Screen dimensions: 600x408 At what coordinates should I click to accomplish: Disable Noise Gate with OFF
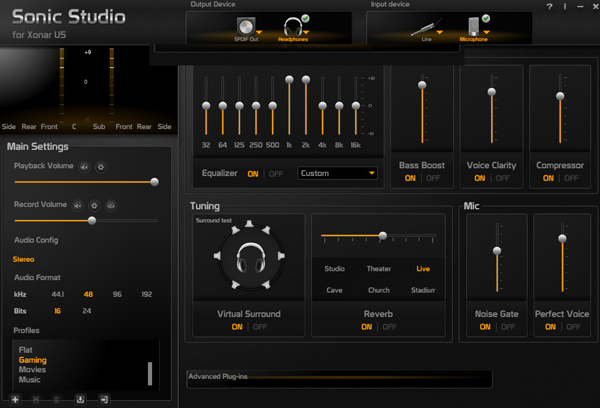(x=508, y=327)
